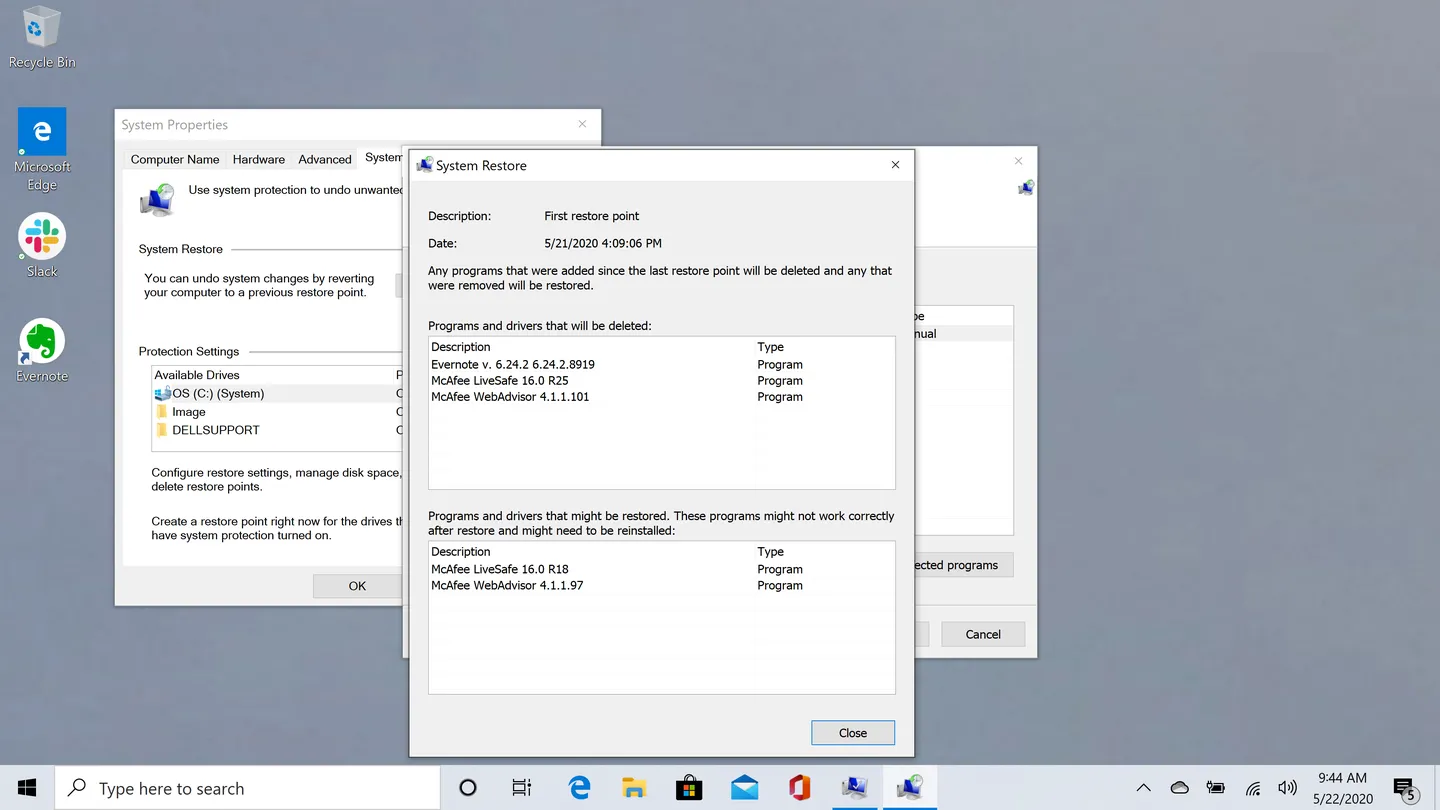
Task: Click the System Restore title bar icon
Action: click(x=425, y=165)
